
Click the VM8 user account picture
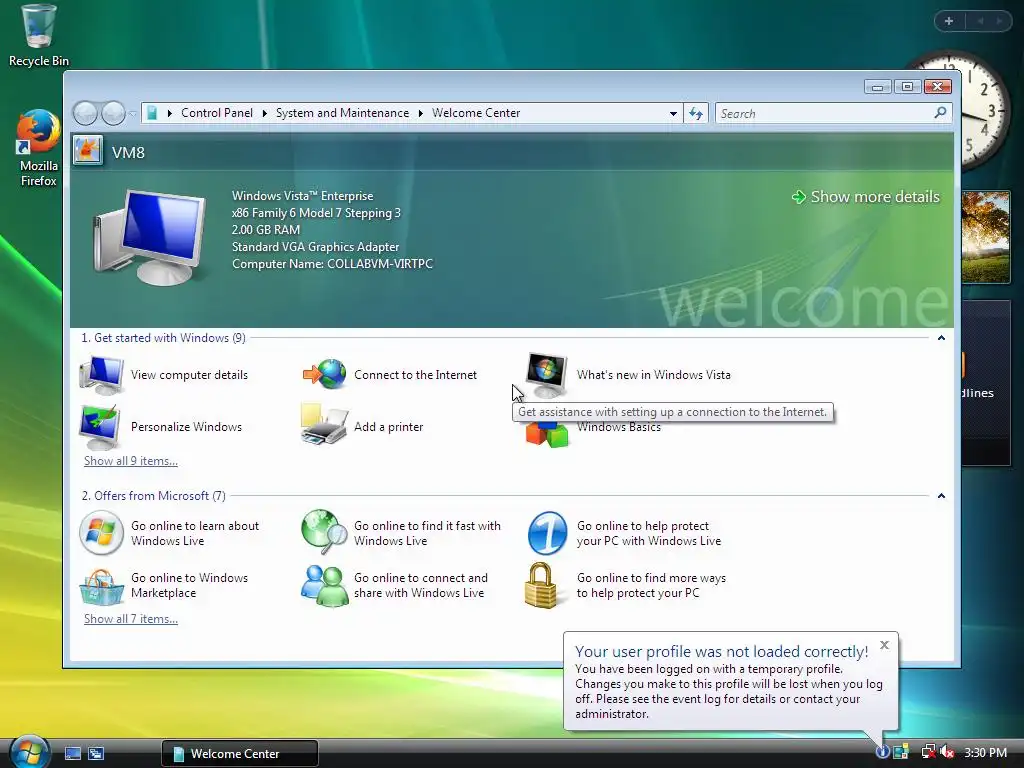tap(88, 150)
